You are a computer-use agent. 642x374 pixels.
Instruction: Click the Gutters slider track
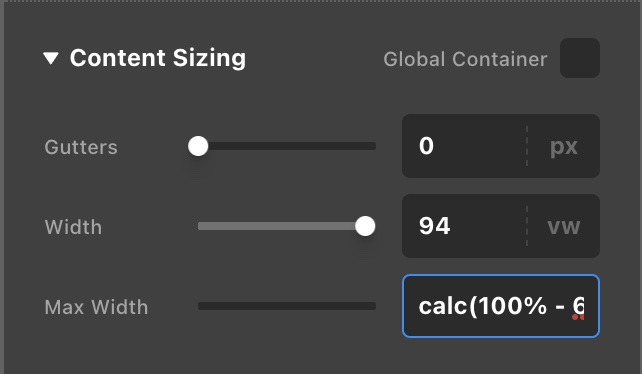pyautogui.click(x=287, y=146)
